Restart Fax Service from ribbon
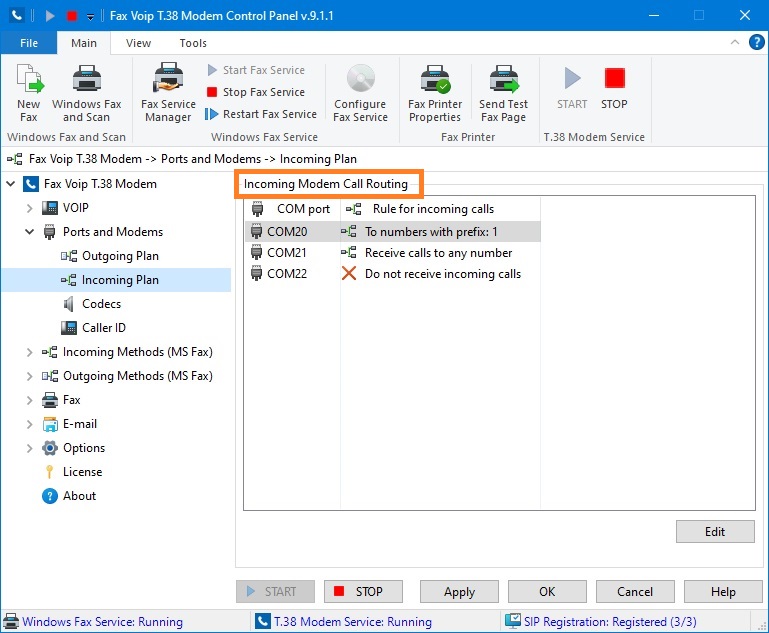 click(261, 114)
